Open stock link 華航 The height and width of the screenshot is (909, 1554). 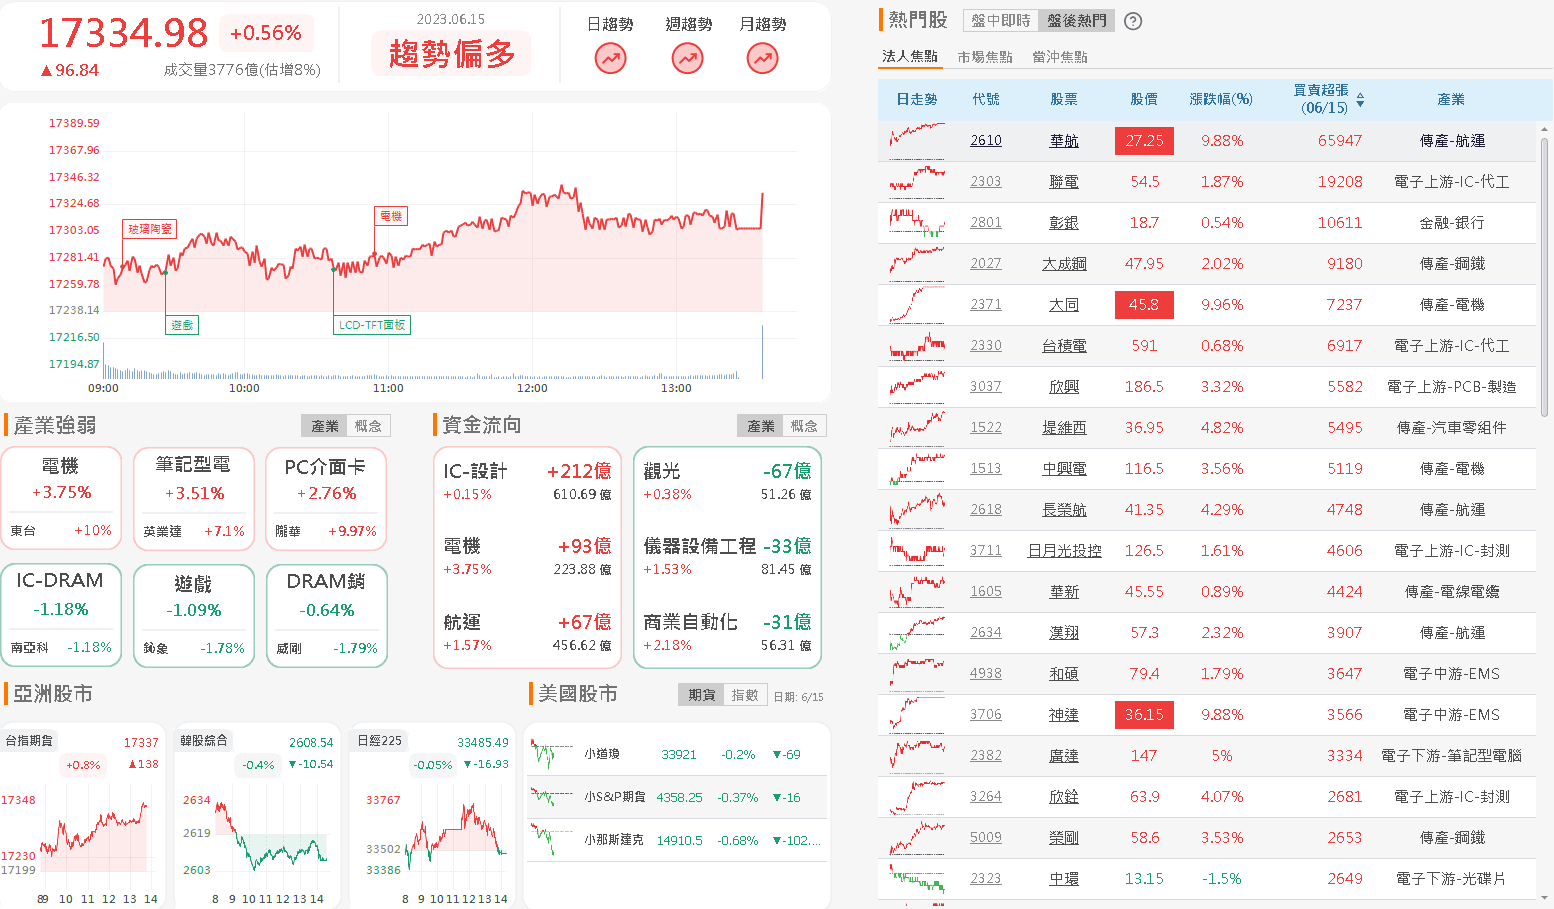click(1064, 141)
